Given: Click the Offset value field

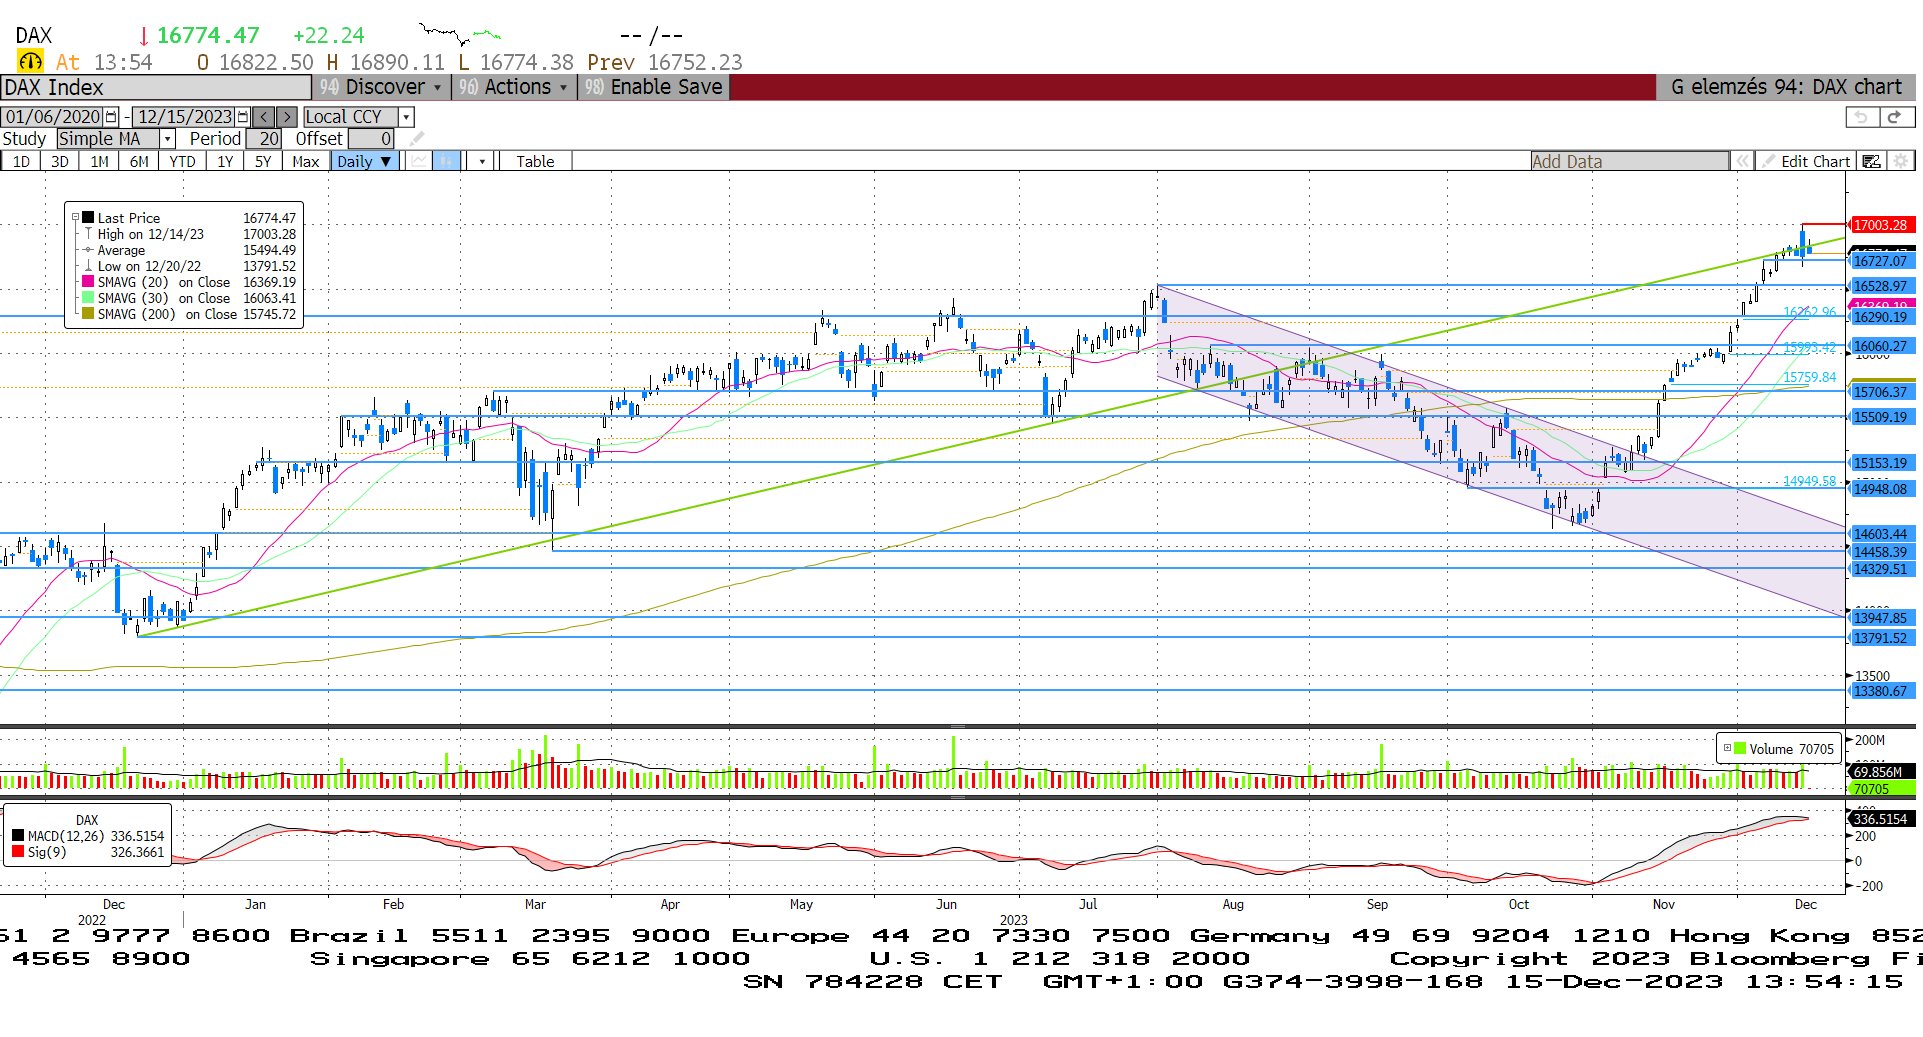Looking at the screenshot, I should tap(371, 139).
